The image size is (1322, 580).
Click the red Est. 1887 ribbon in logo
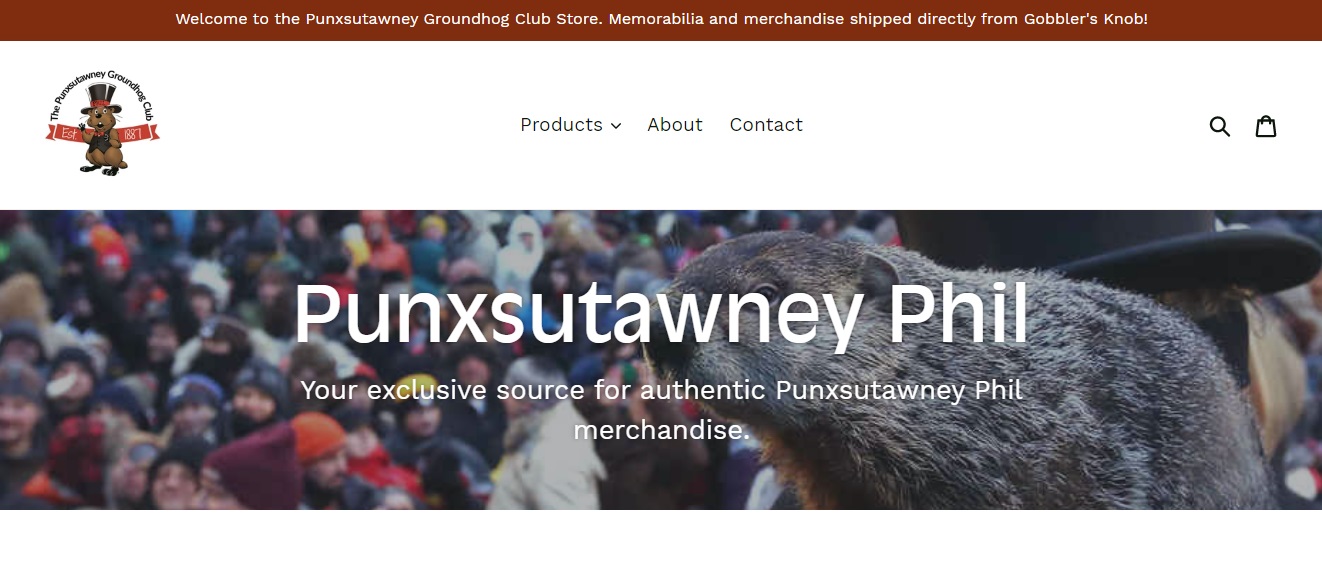[x=102, y=133]
